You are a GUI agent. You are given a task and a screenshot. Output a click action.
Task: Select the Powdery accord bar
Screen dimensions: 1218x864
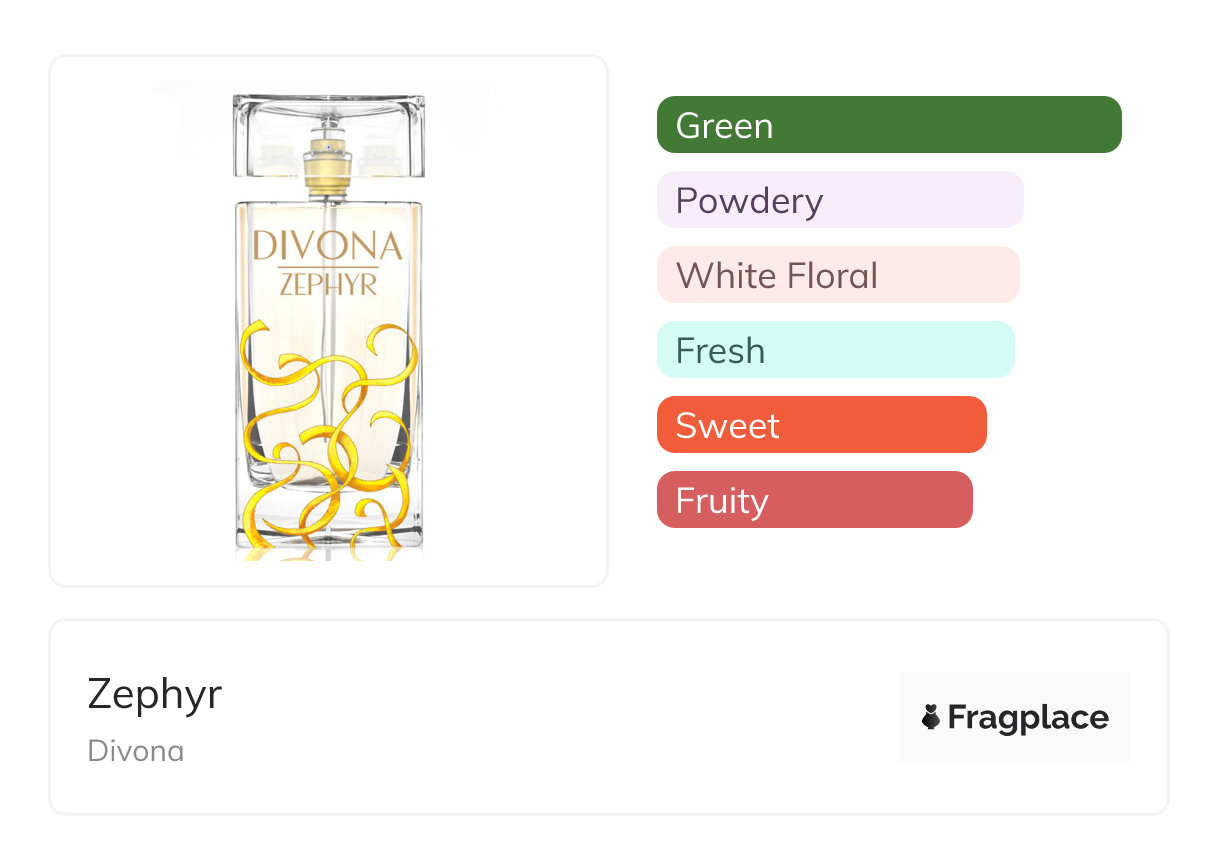point(840,200)
